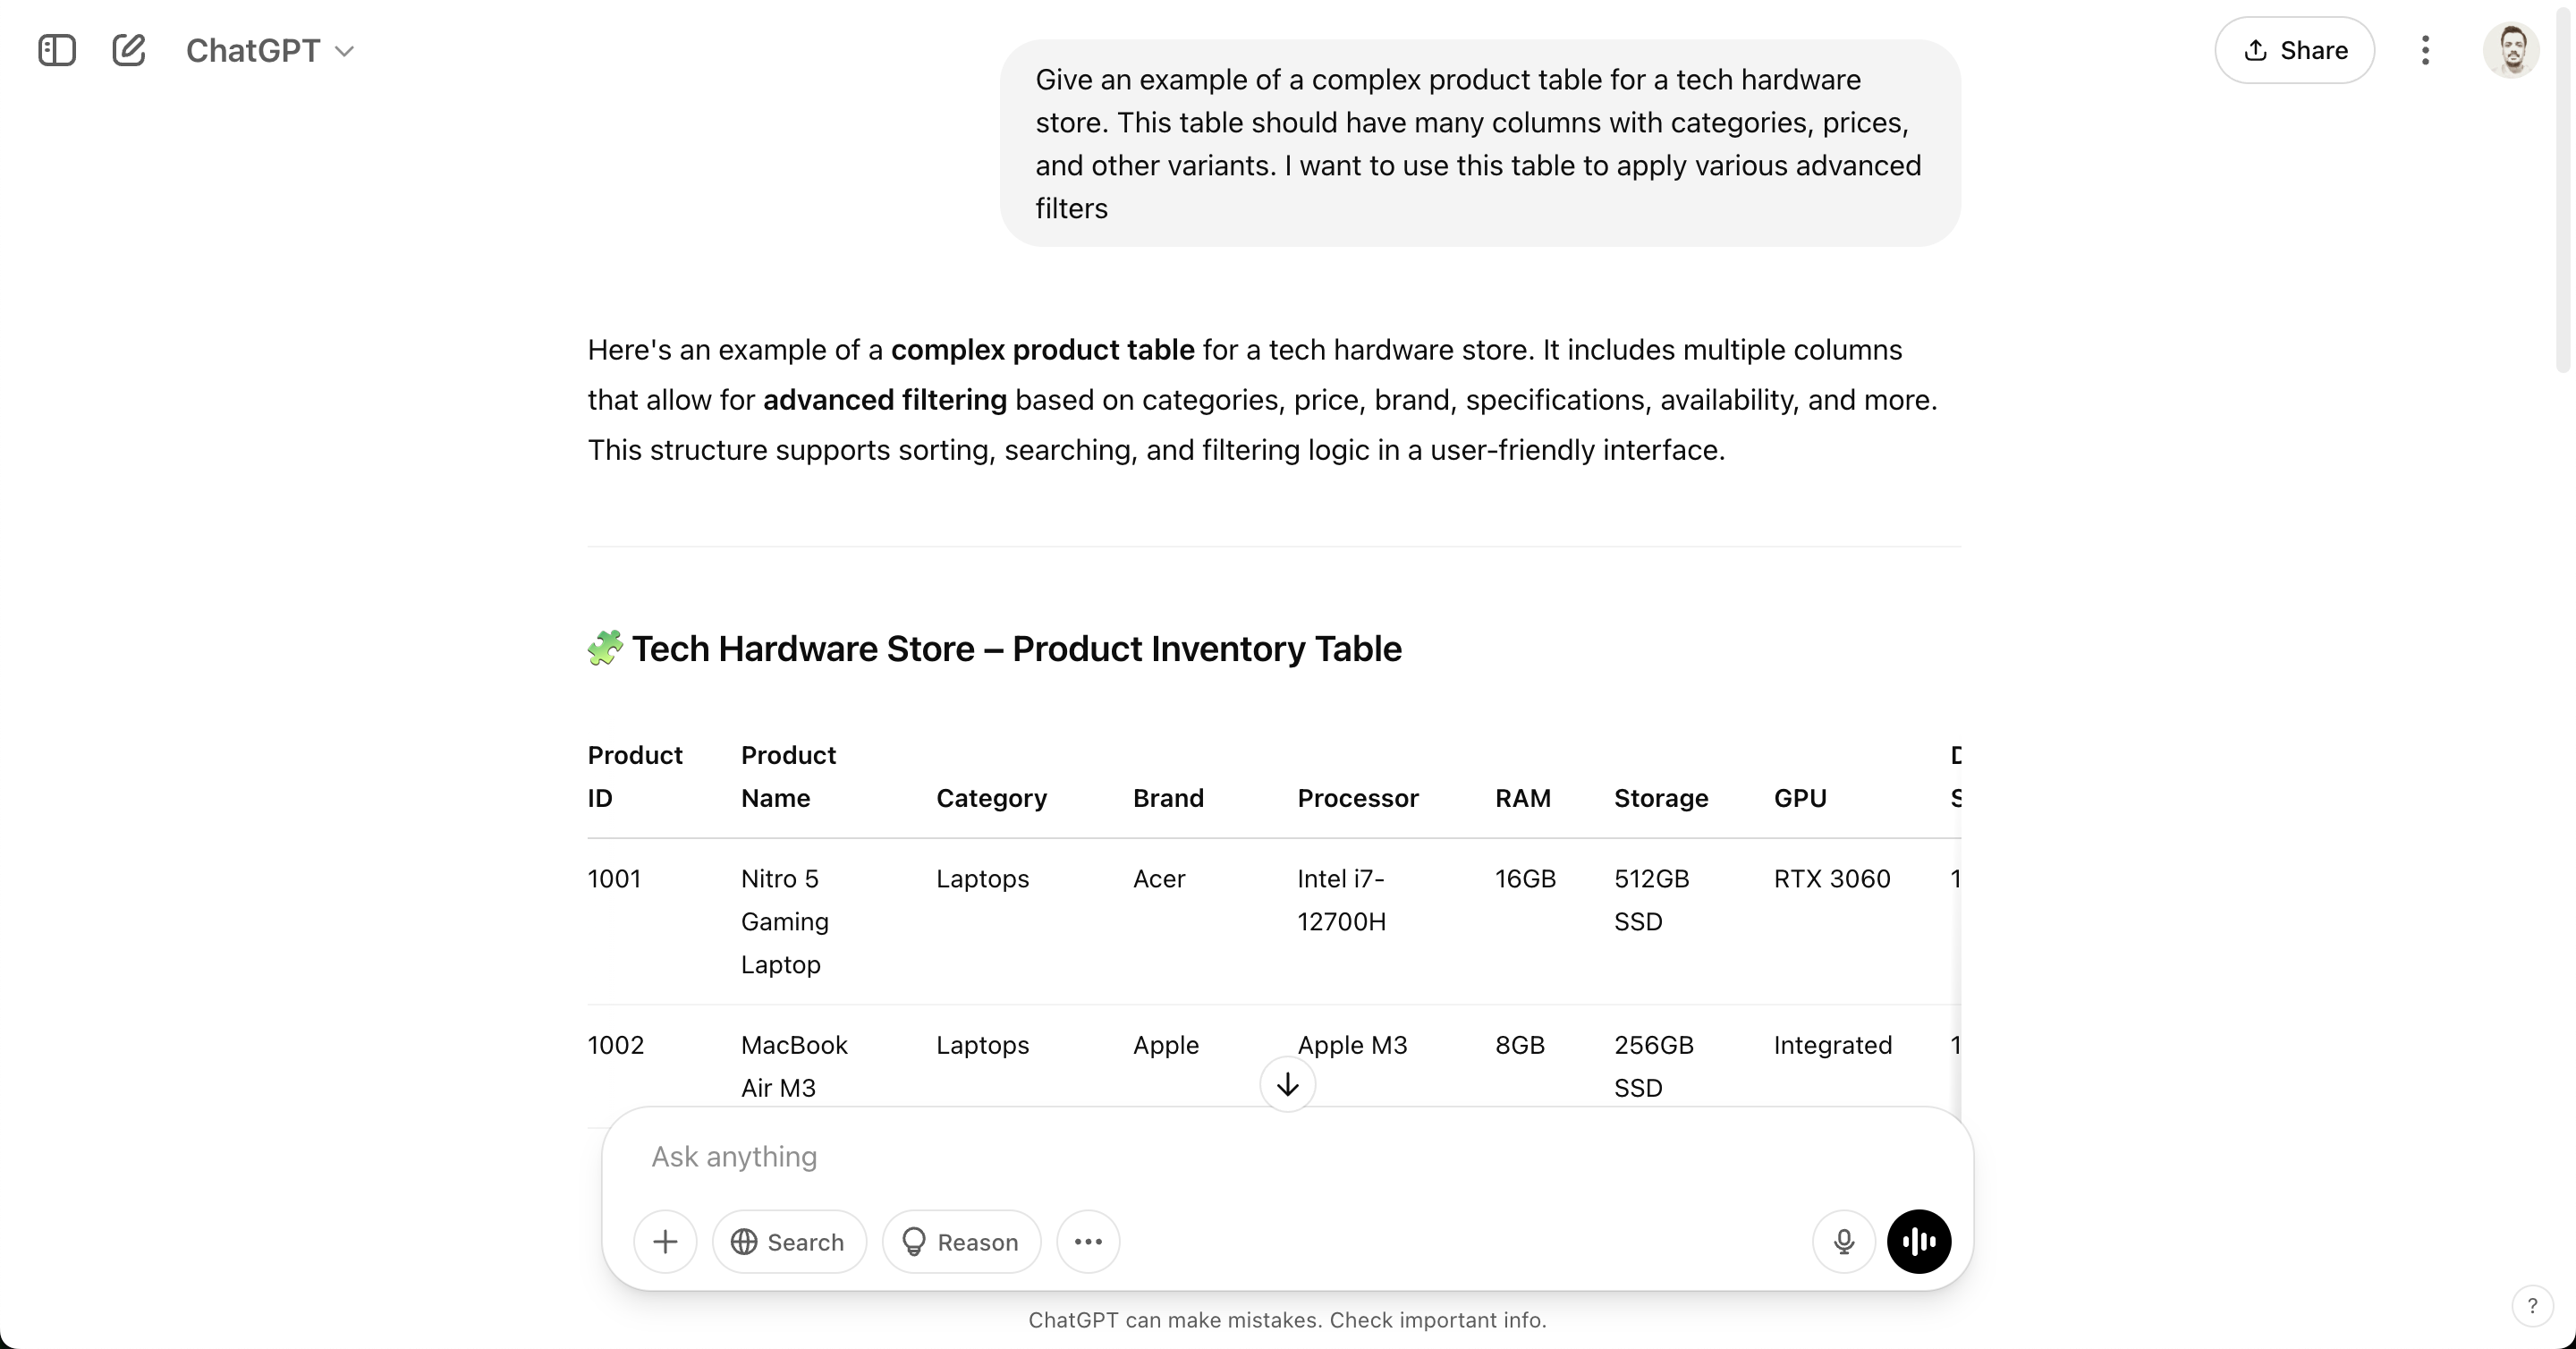Open the ChatGPT model selector dropdown

coord(270,50)
